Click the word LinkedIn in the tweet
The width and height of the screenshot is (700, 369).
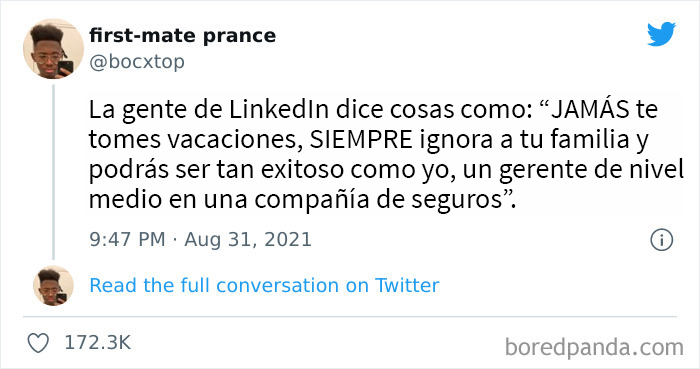(279, 110)
